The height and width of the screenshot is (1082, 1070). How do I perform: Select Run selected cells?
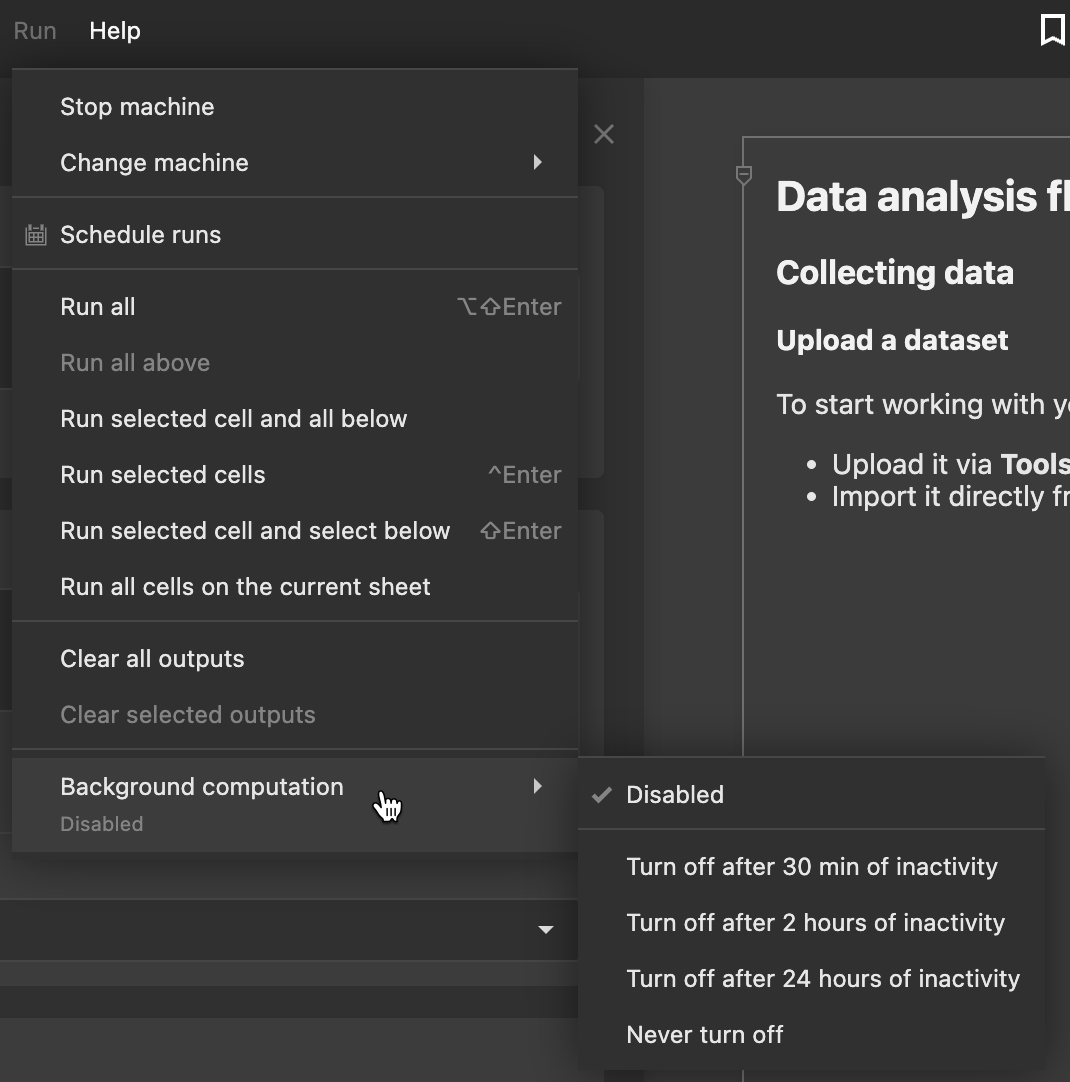coord(162,474)
